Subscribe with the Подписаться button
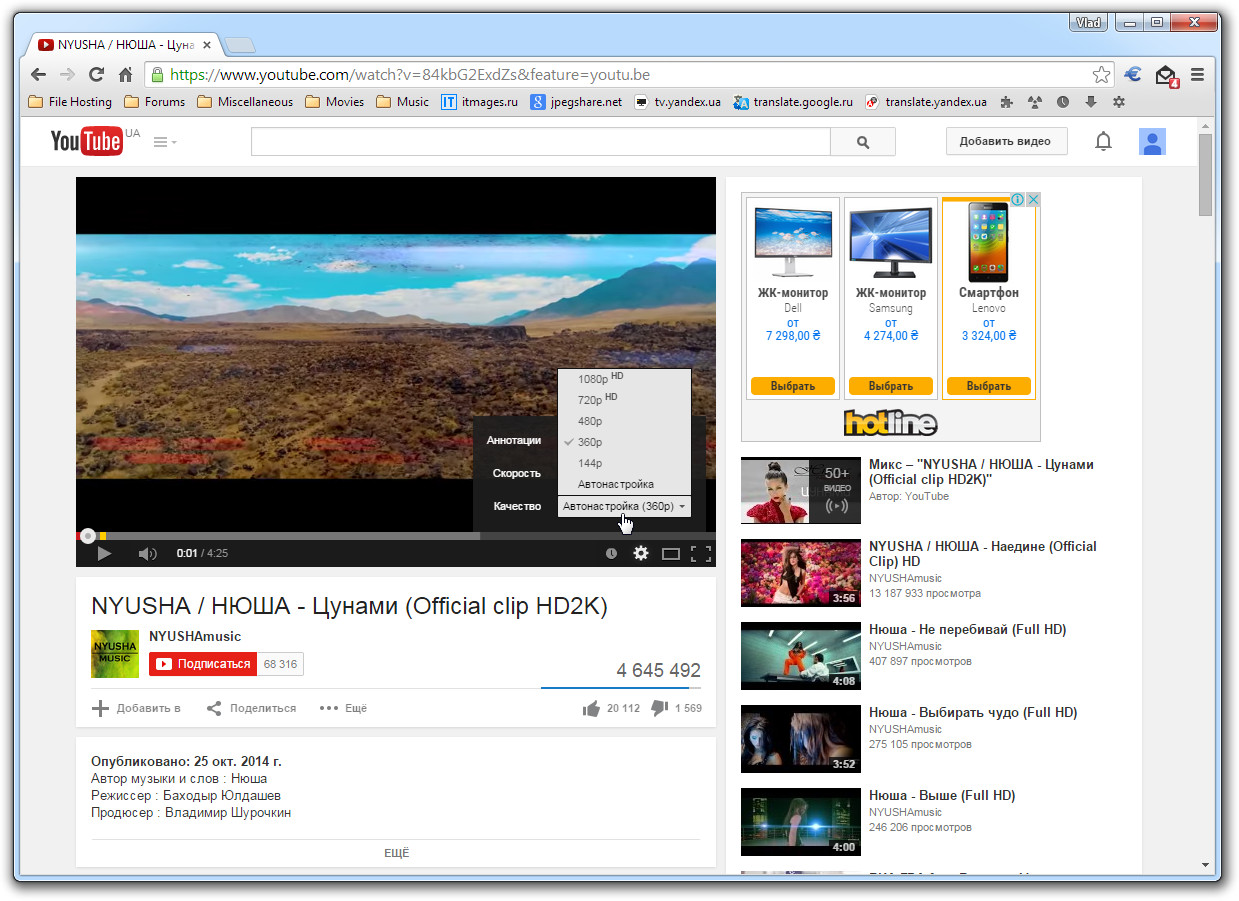Image resolution: width=1239 pixels, height=901 pixels. tap(203, 664)
